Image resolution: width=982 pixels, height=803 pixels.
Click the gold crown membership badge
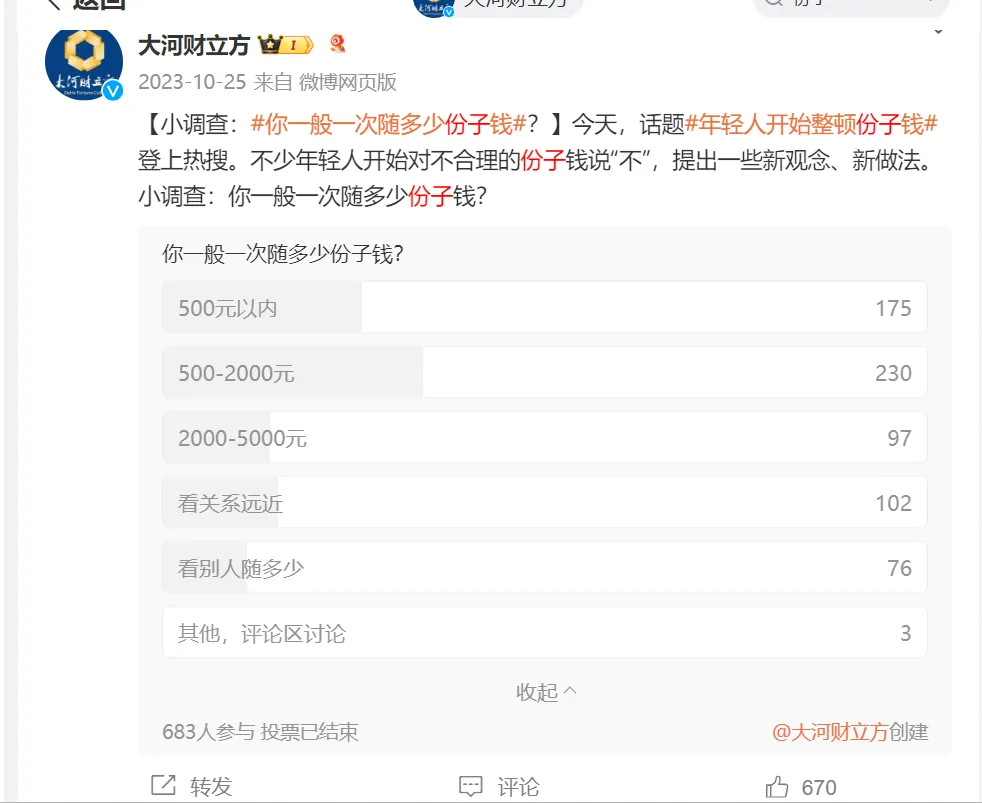click(x=286, y=45)
